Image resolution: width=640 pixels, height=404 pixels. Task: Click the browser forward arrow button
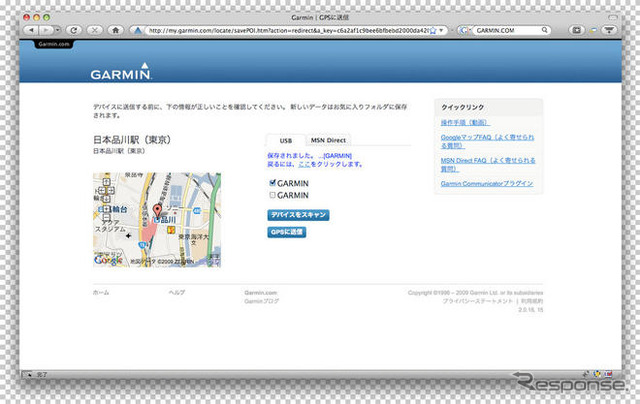point(45,30)
